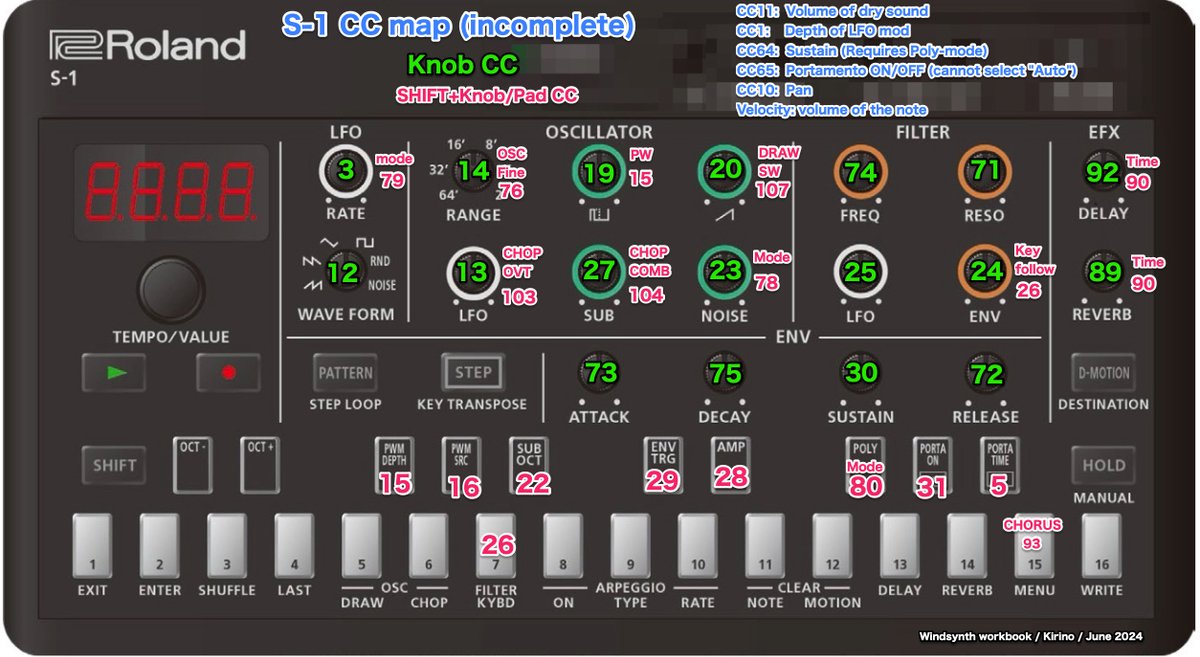Start playback with the green play button

pos(113,372)
